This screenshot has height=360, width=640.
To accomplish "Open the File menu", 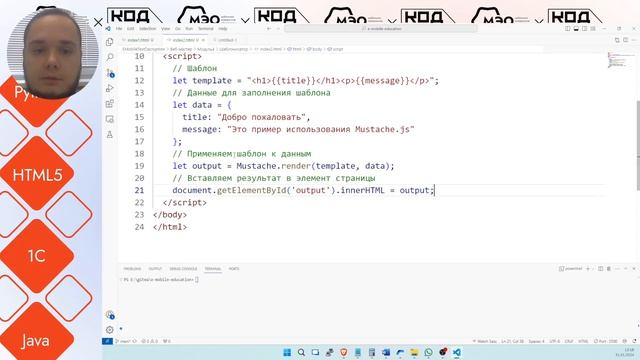I will click(119, 29).
